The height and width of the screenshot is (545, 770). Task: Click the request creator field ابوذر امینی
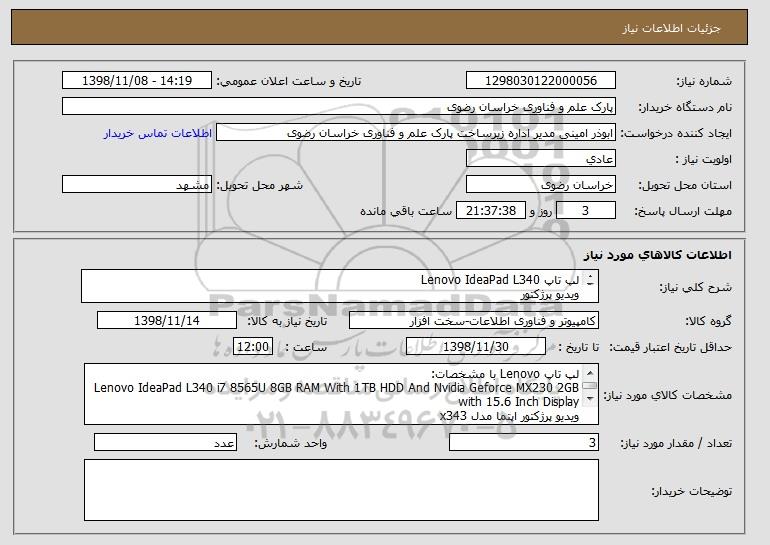coord(416,133)
